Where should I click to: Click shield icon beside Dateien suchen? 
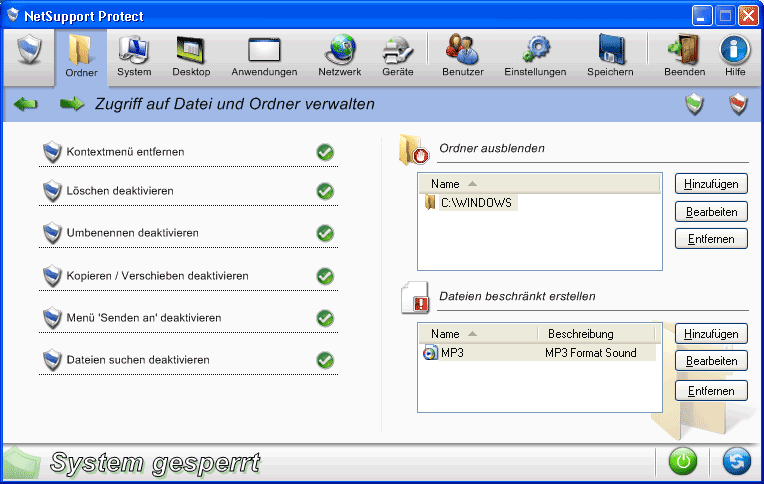(x=52, y=360)
